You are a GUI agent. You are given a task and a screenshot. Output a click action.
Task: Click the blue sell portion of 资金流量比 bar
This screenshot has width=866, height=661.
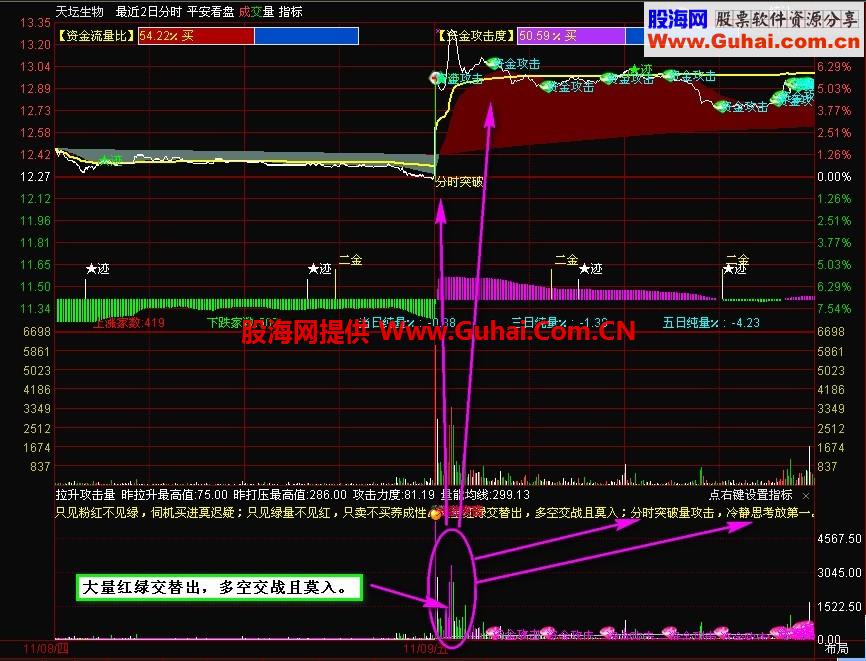(x=306, y=36)
